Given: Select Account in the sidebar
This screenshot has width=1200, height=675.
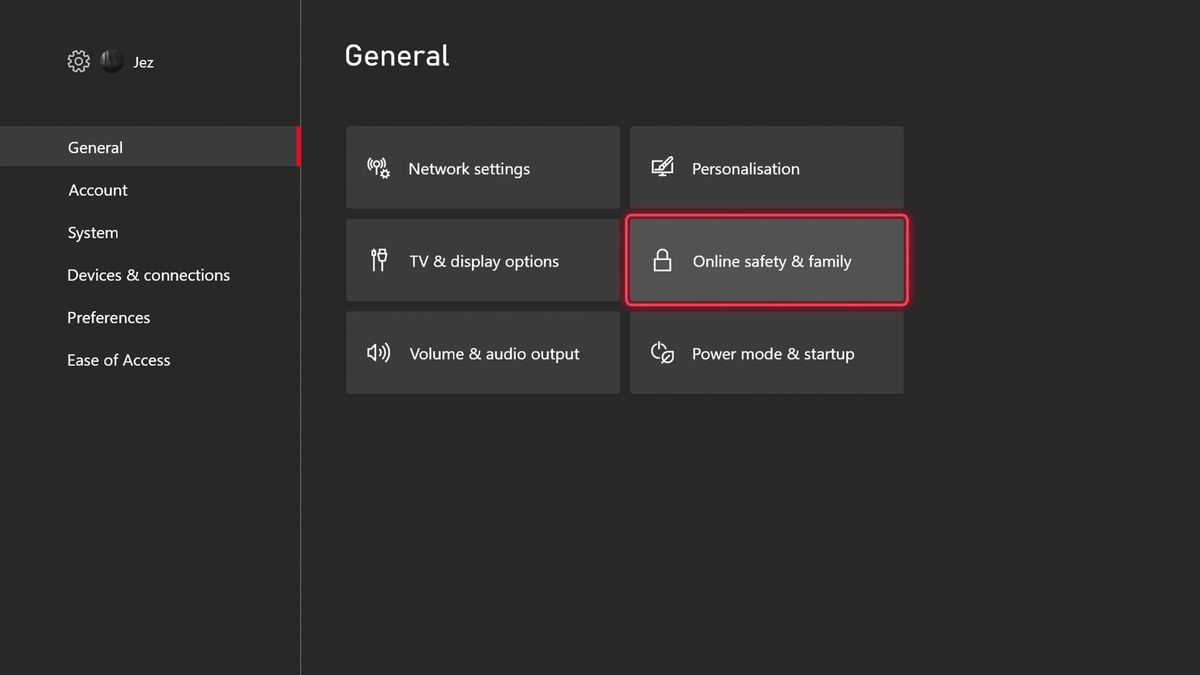Looking at the screenshot, I should (x=97, y=190).
